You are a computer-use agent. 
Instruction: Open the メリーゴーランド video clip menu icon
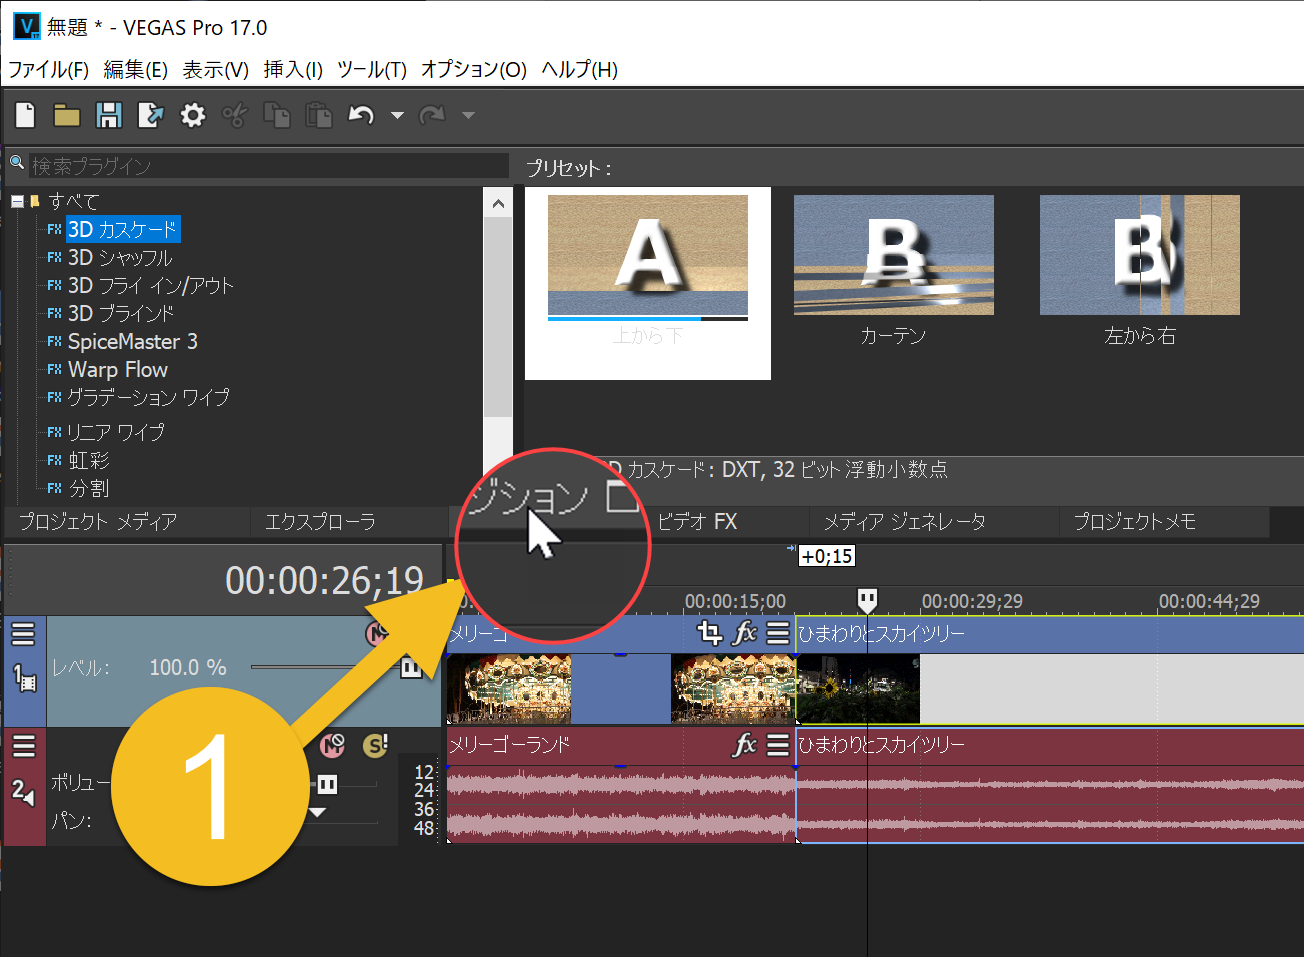point(778,633)
